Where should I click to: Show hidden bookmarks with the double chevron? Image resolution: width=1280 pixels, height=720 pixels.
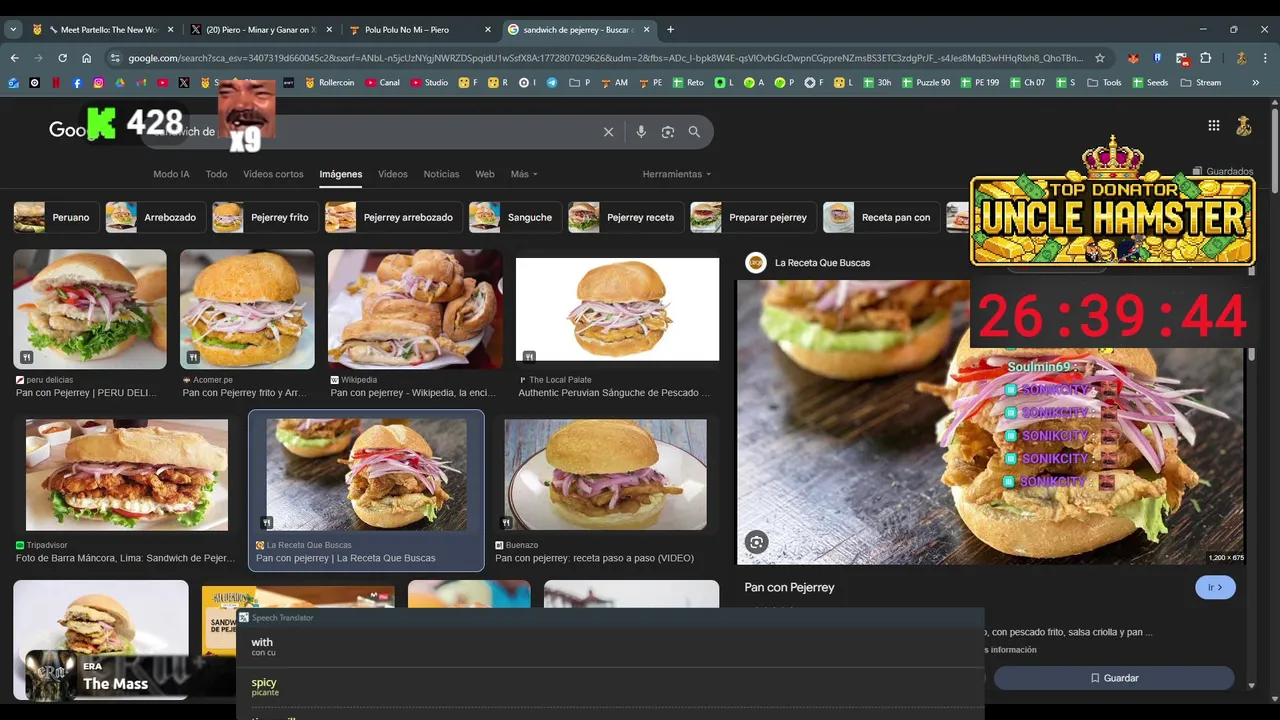point(1256,83)
